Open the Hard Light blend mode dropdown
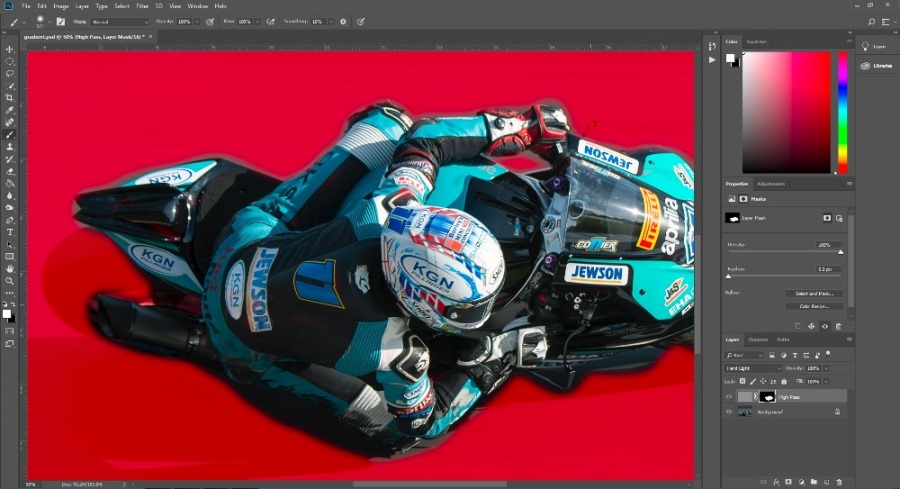 pyautogui.click(x=753, y=368)
